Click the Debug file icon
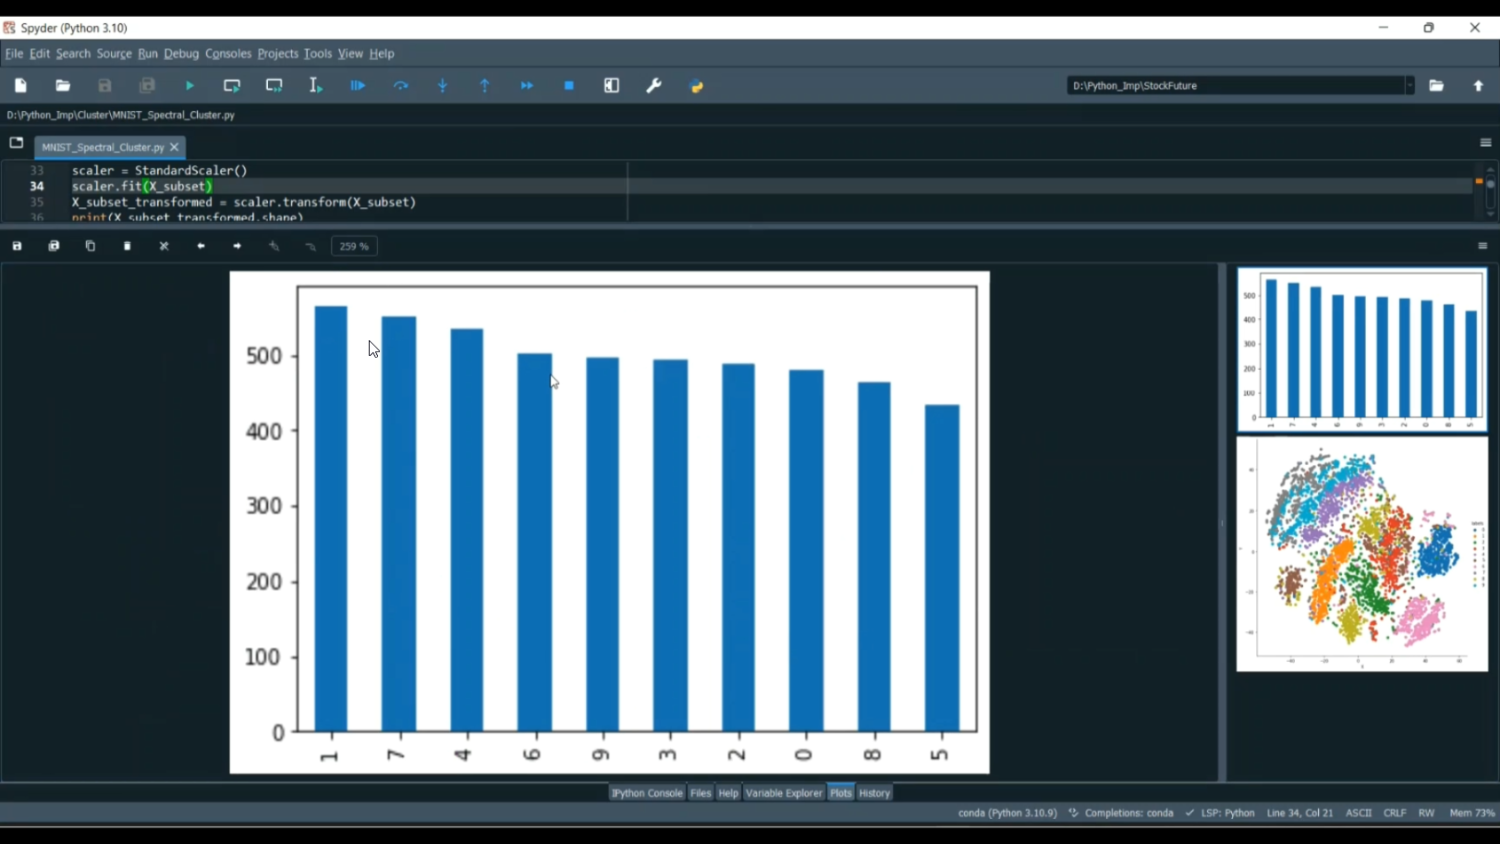 (358, 86)
